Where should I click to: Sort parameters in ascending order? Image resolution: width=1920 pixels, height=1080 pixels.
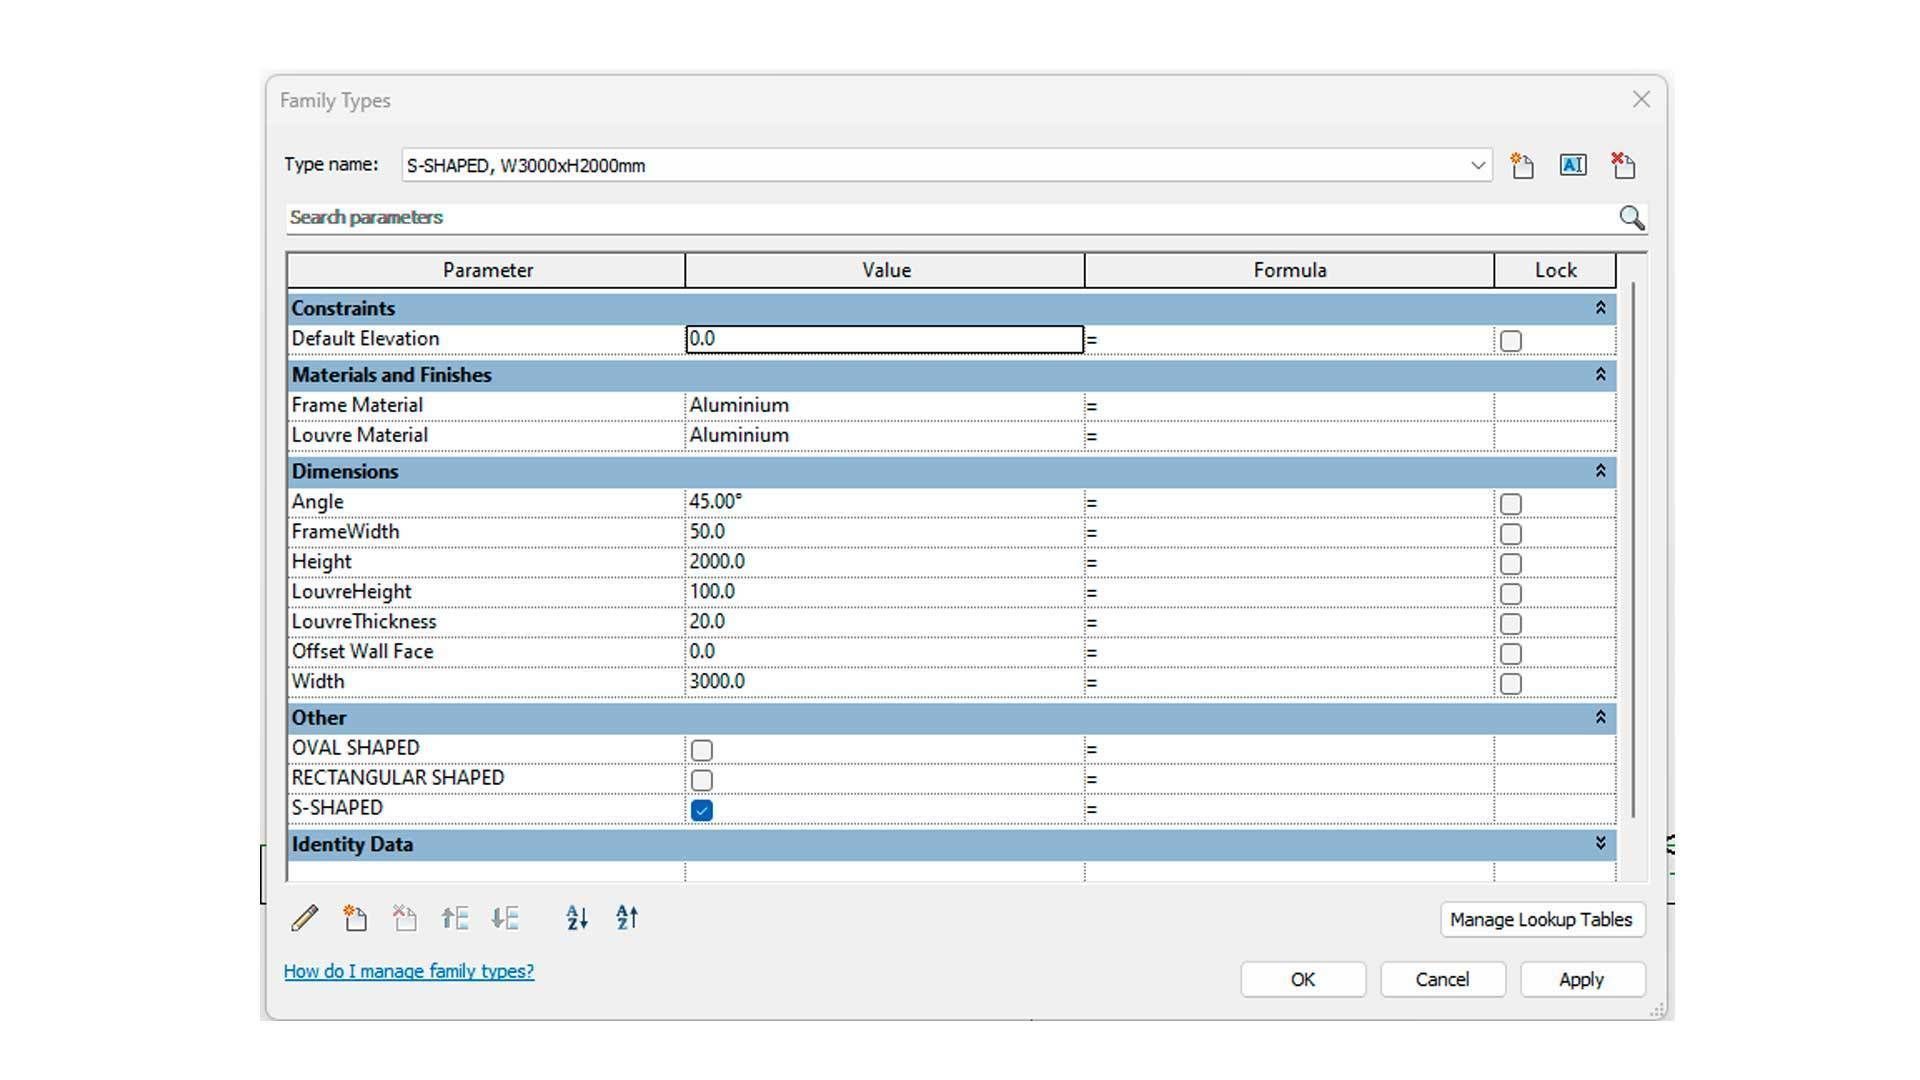pyautogui.click(x=577, y=918)
